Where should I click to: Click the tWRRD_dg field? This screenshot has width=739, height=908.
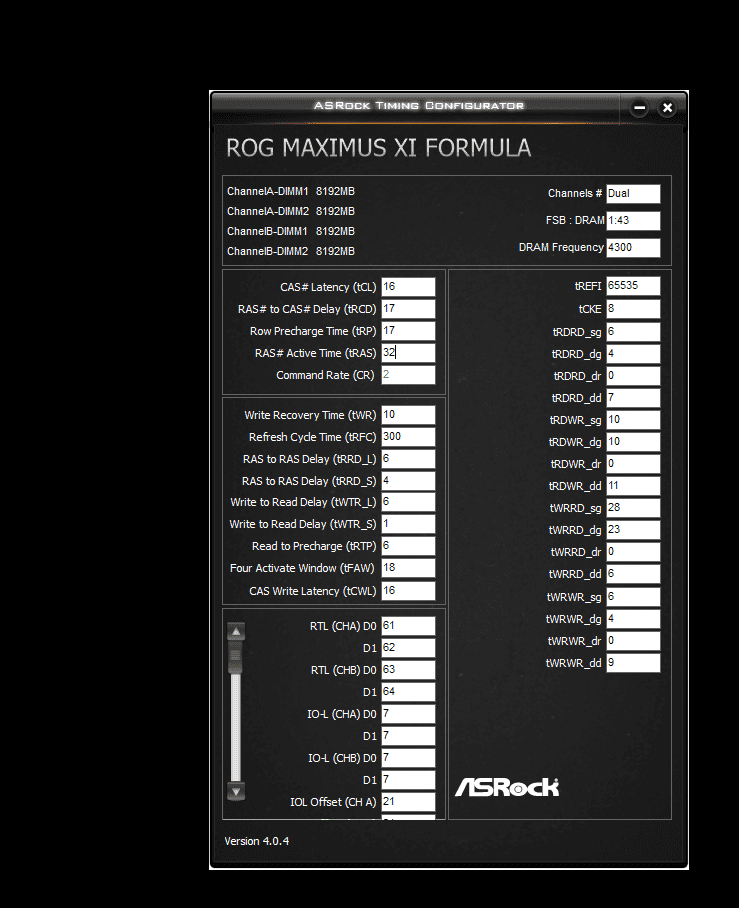(x=633, y=530)
